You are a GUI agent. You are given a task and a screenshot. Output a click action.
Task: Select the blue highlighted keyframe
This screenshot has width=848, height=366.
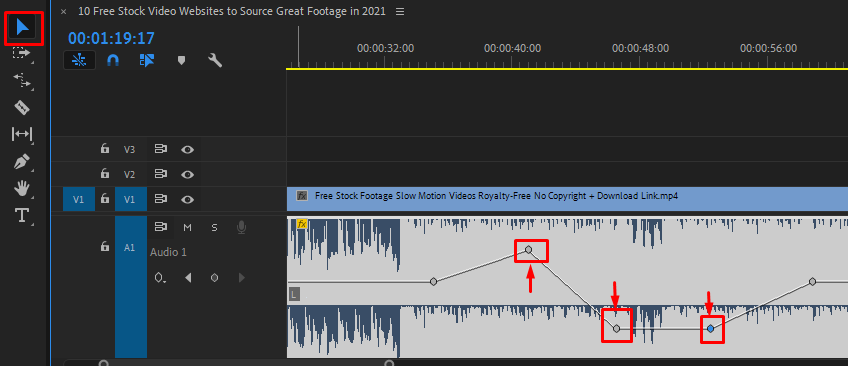[711, 328]
